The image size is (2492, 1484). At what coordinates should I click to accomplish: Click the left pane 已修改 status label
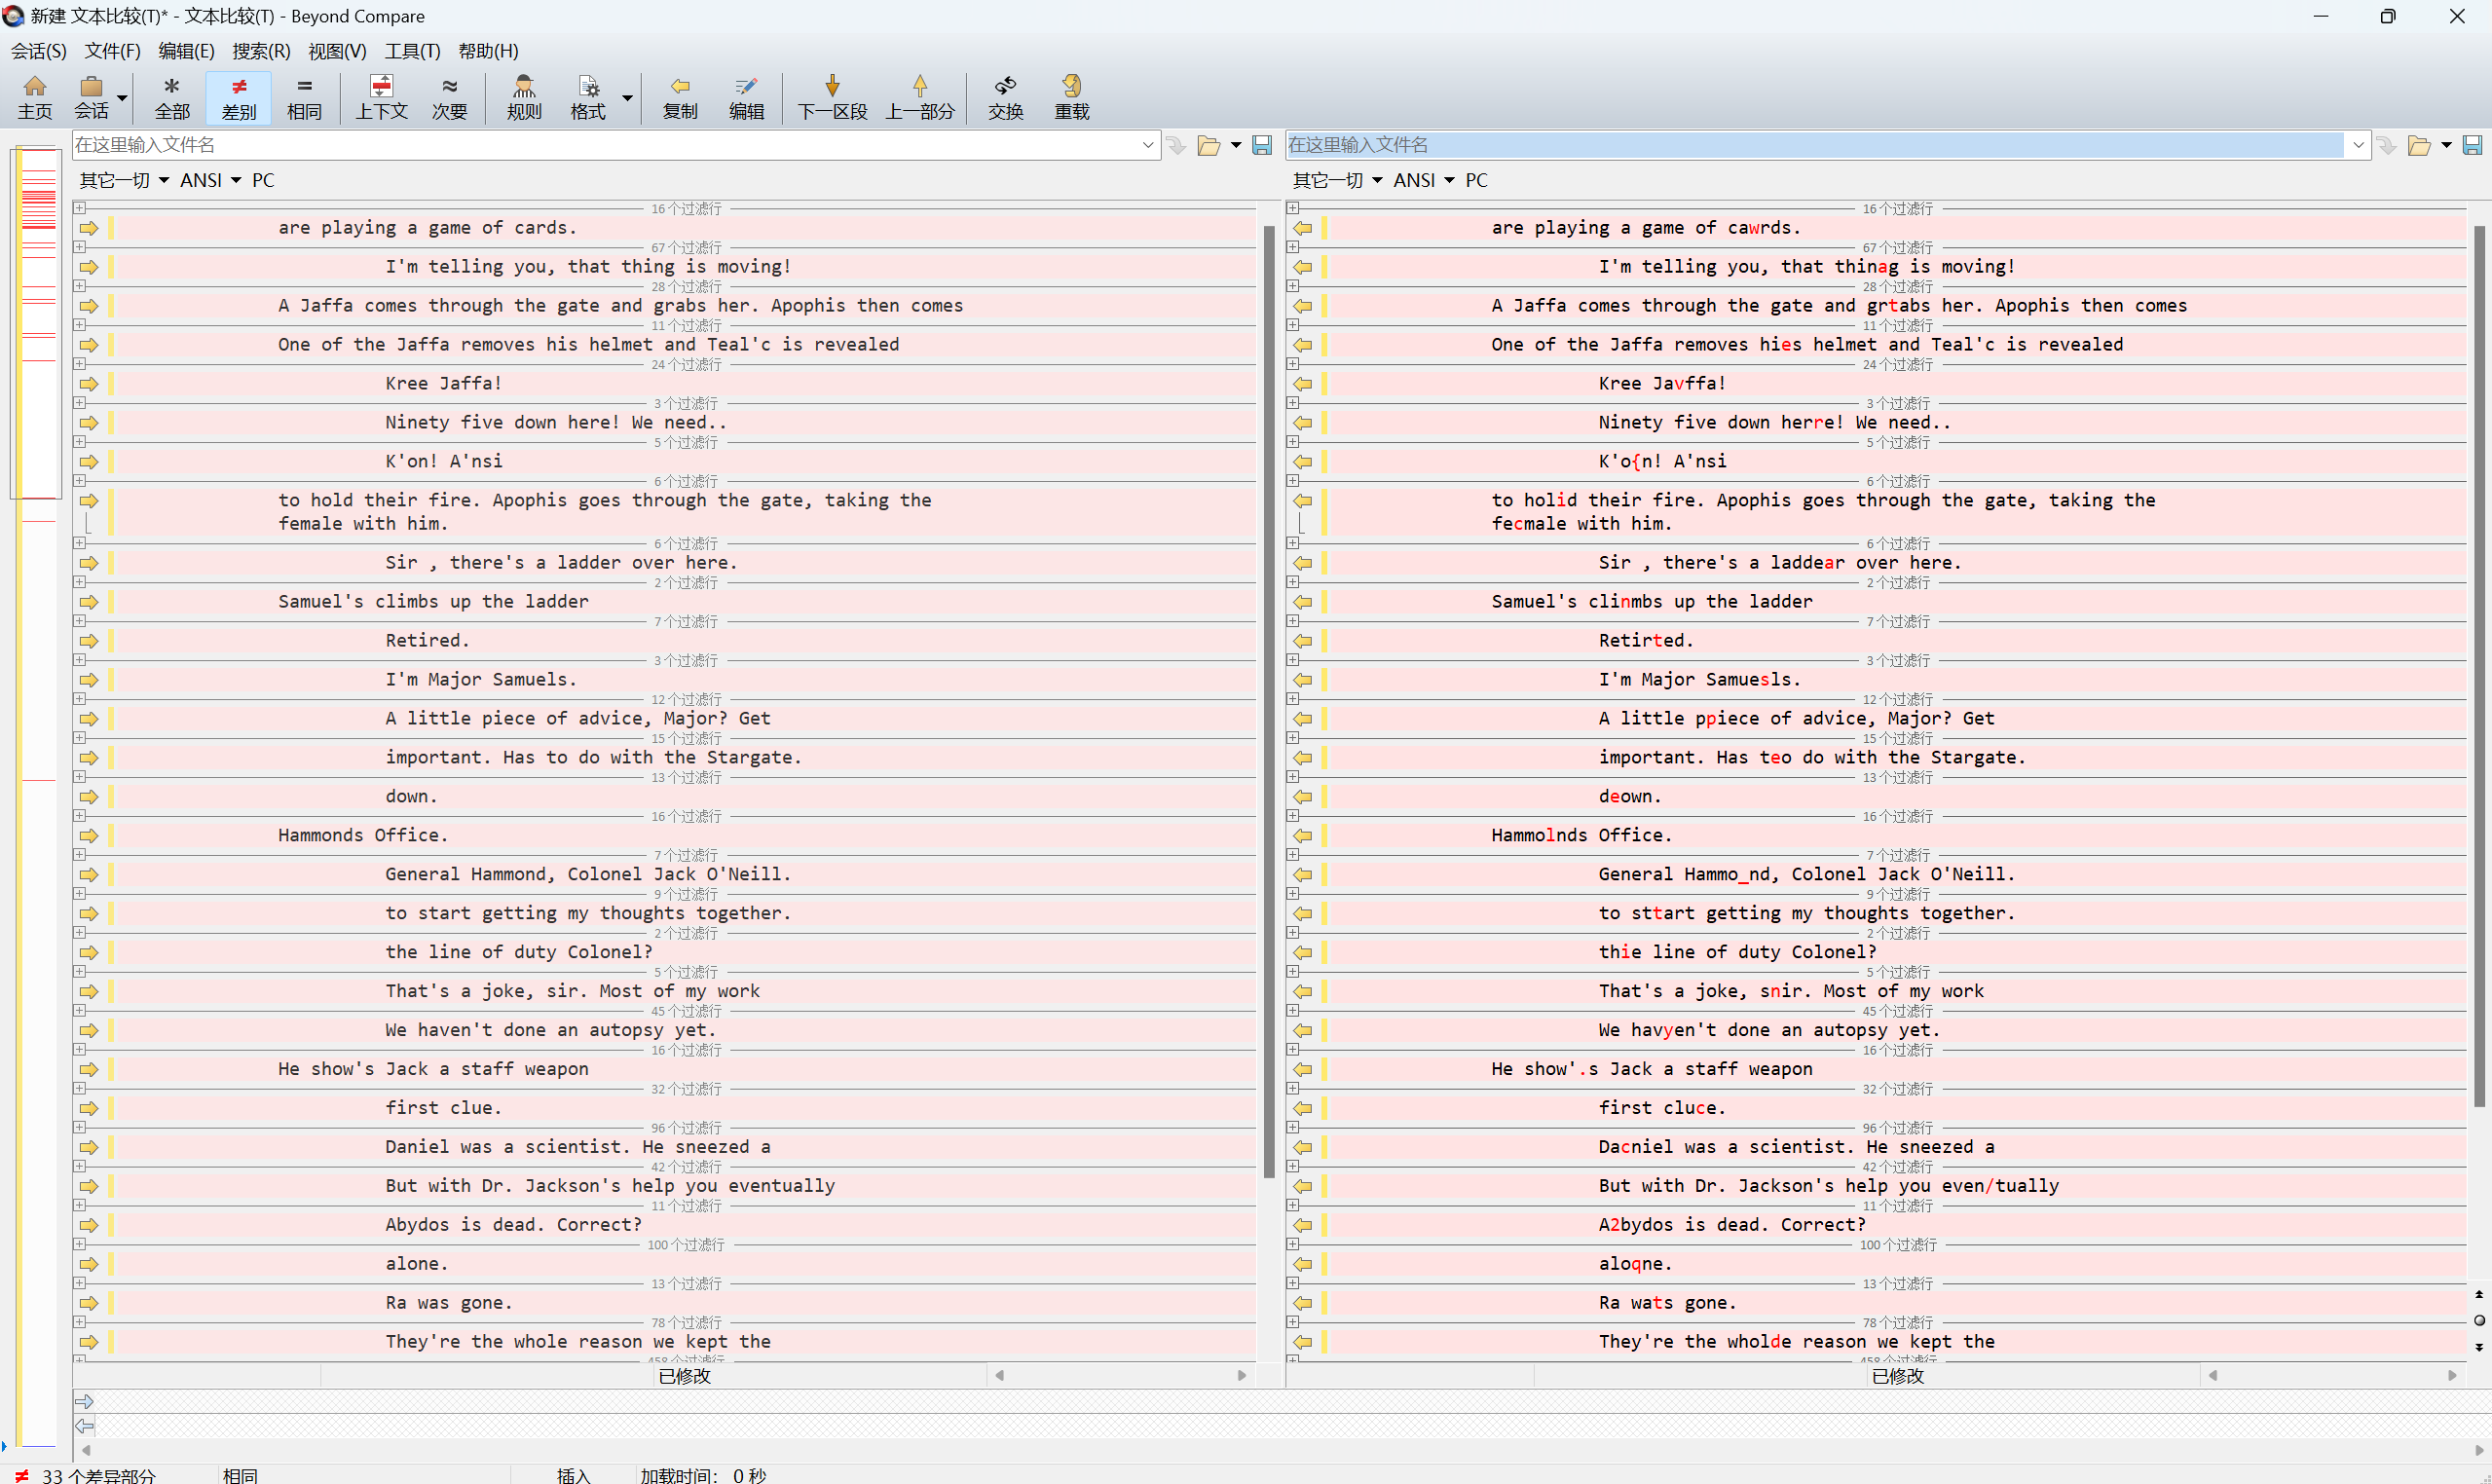[684, 1376]
